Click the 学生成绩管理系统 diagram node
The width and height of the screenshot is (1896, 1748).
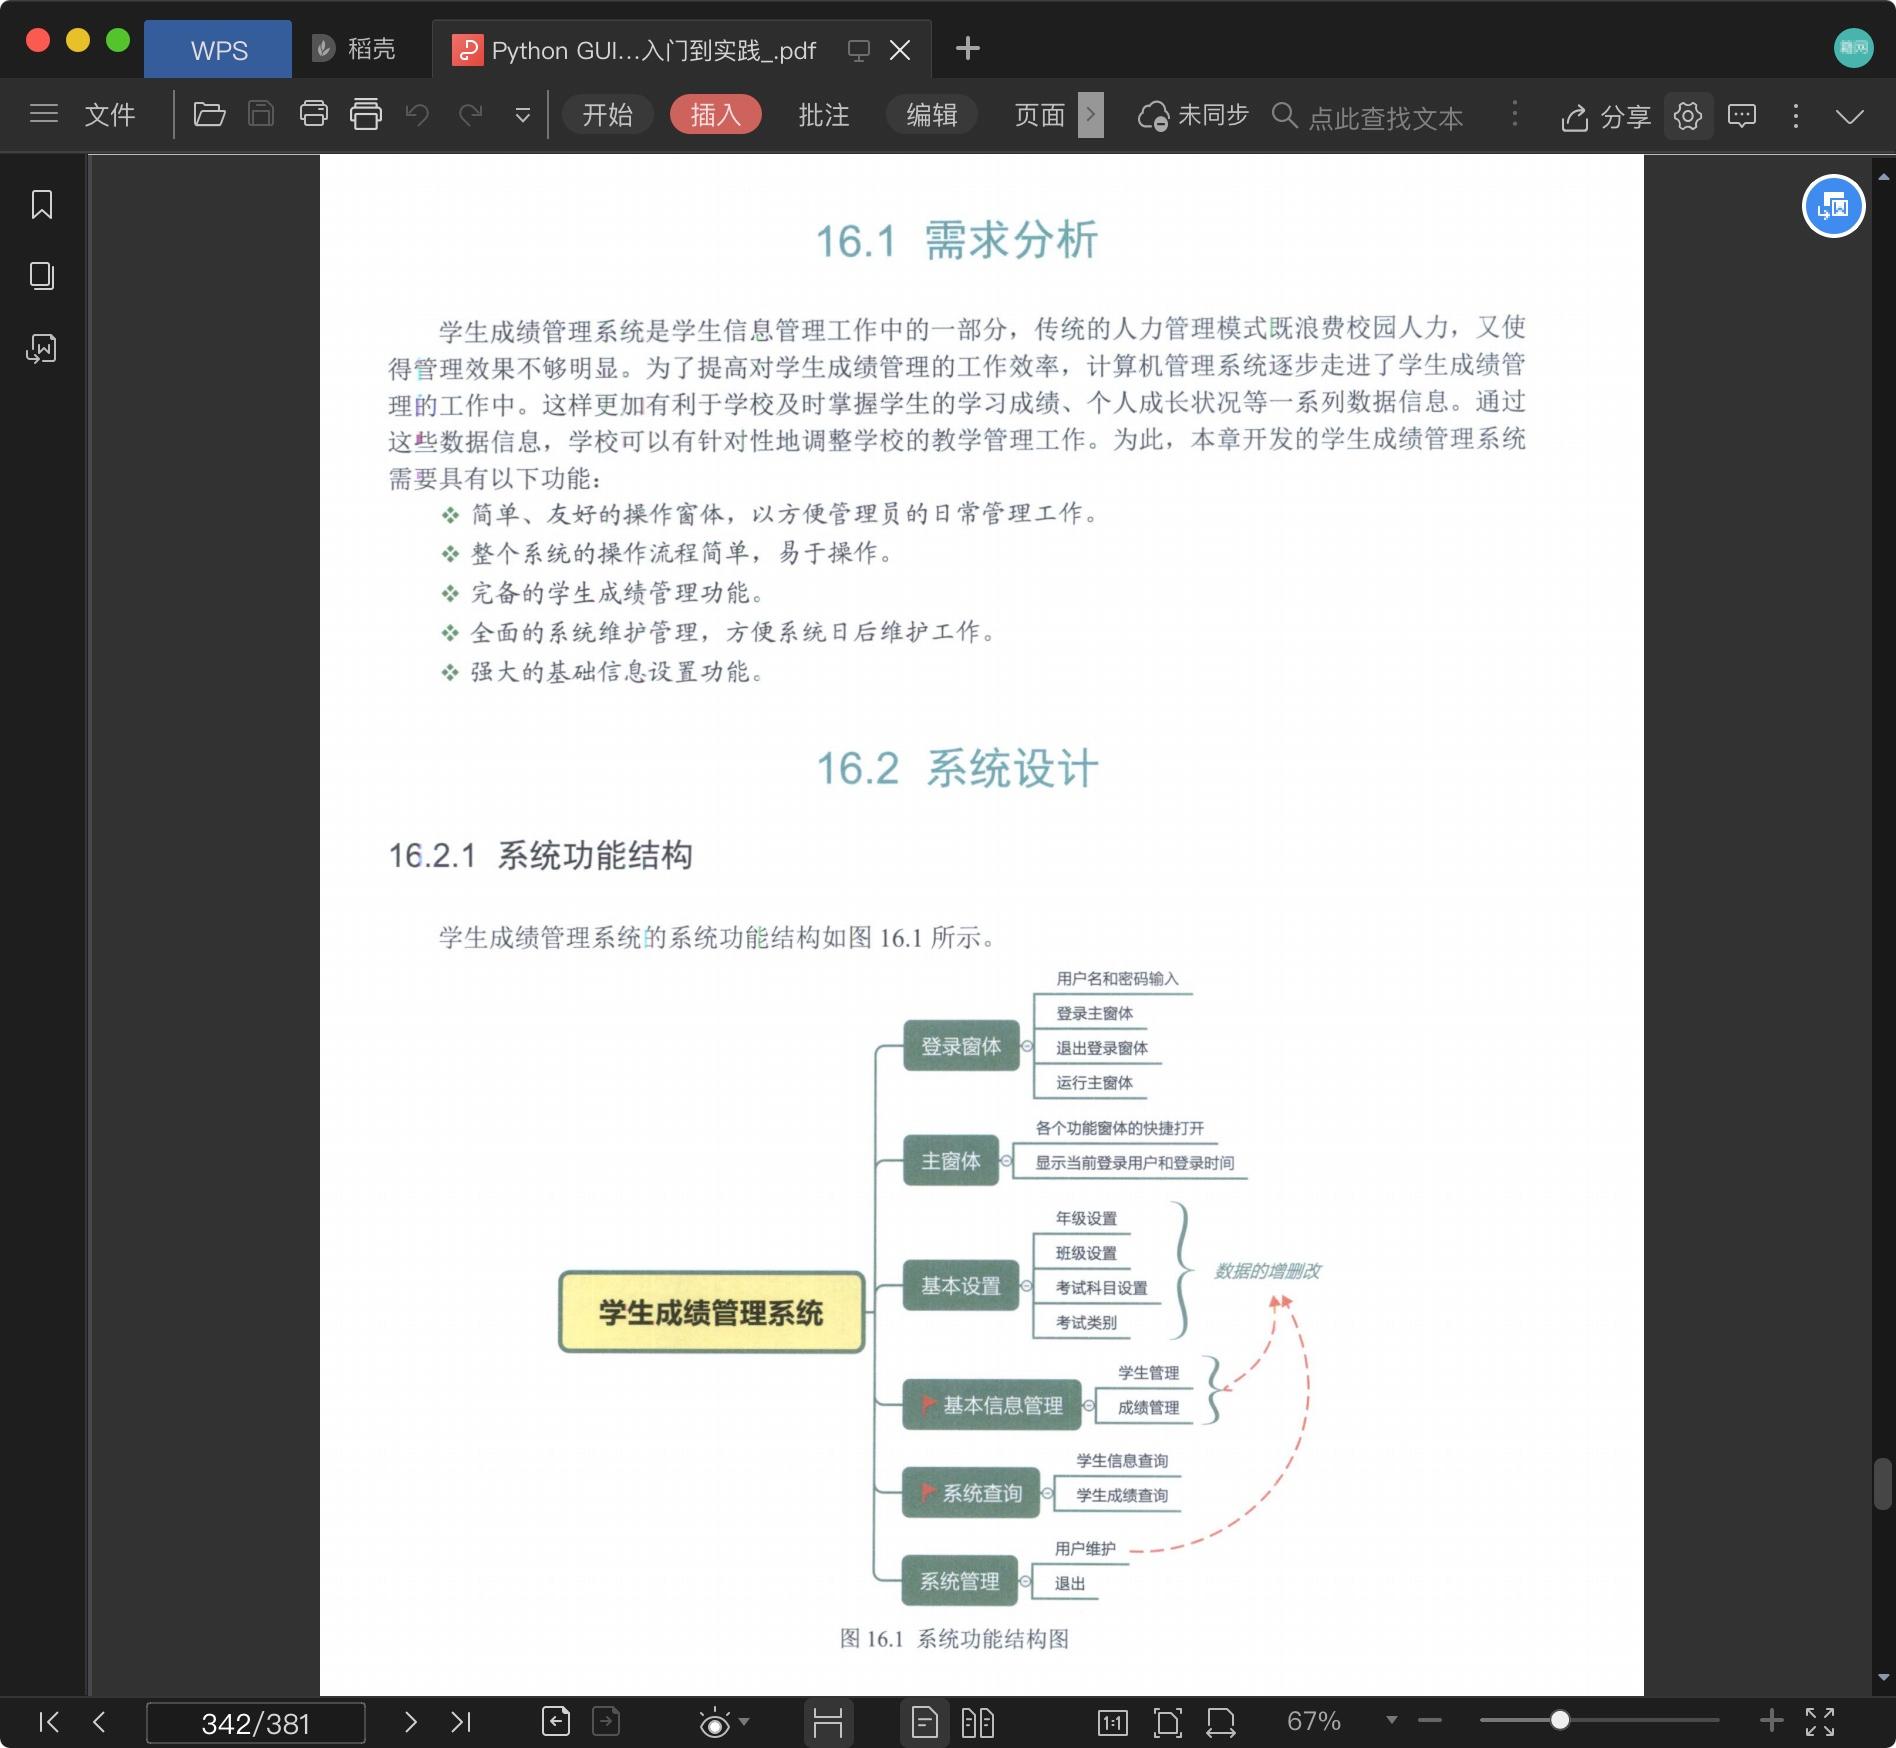pyautogui.click(x=711, y=1313)
